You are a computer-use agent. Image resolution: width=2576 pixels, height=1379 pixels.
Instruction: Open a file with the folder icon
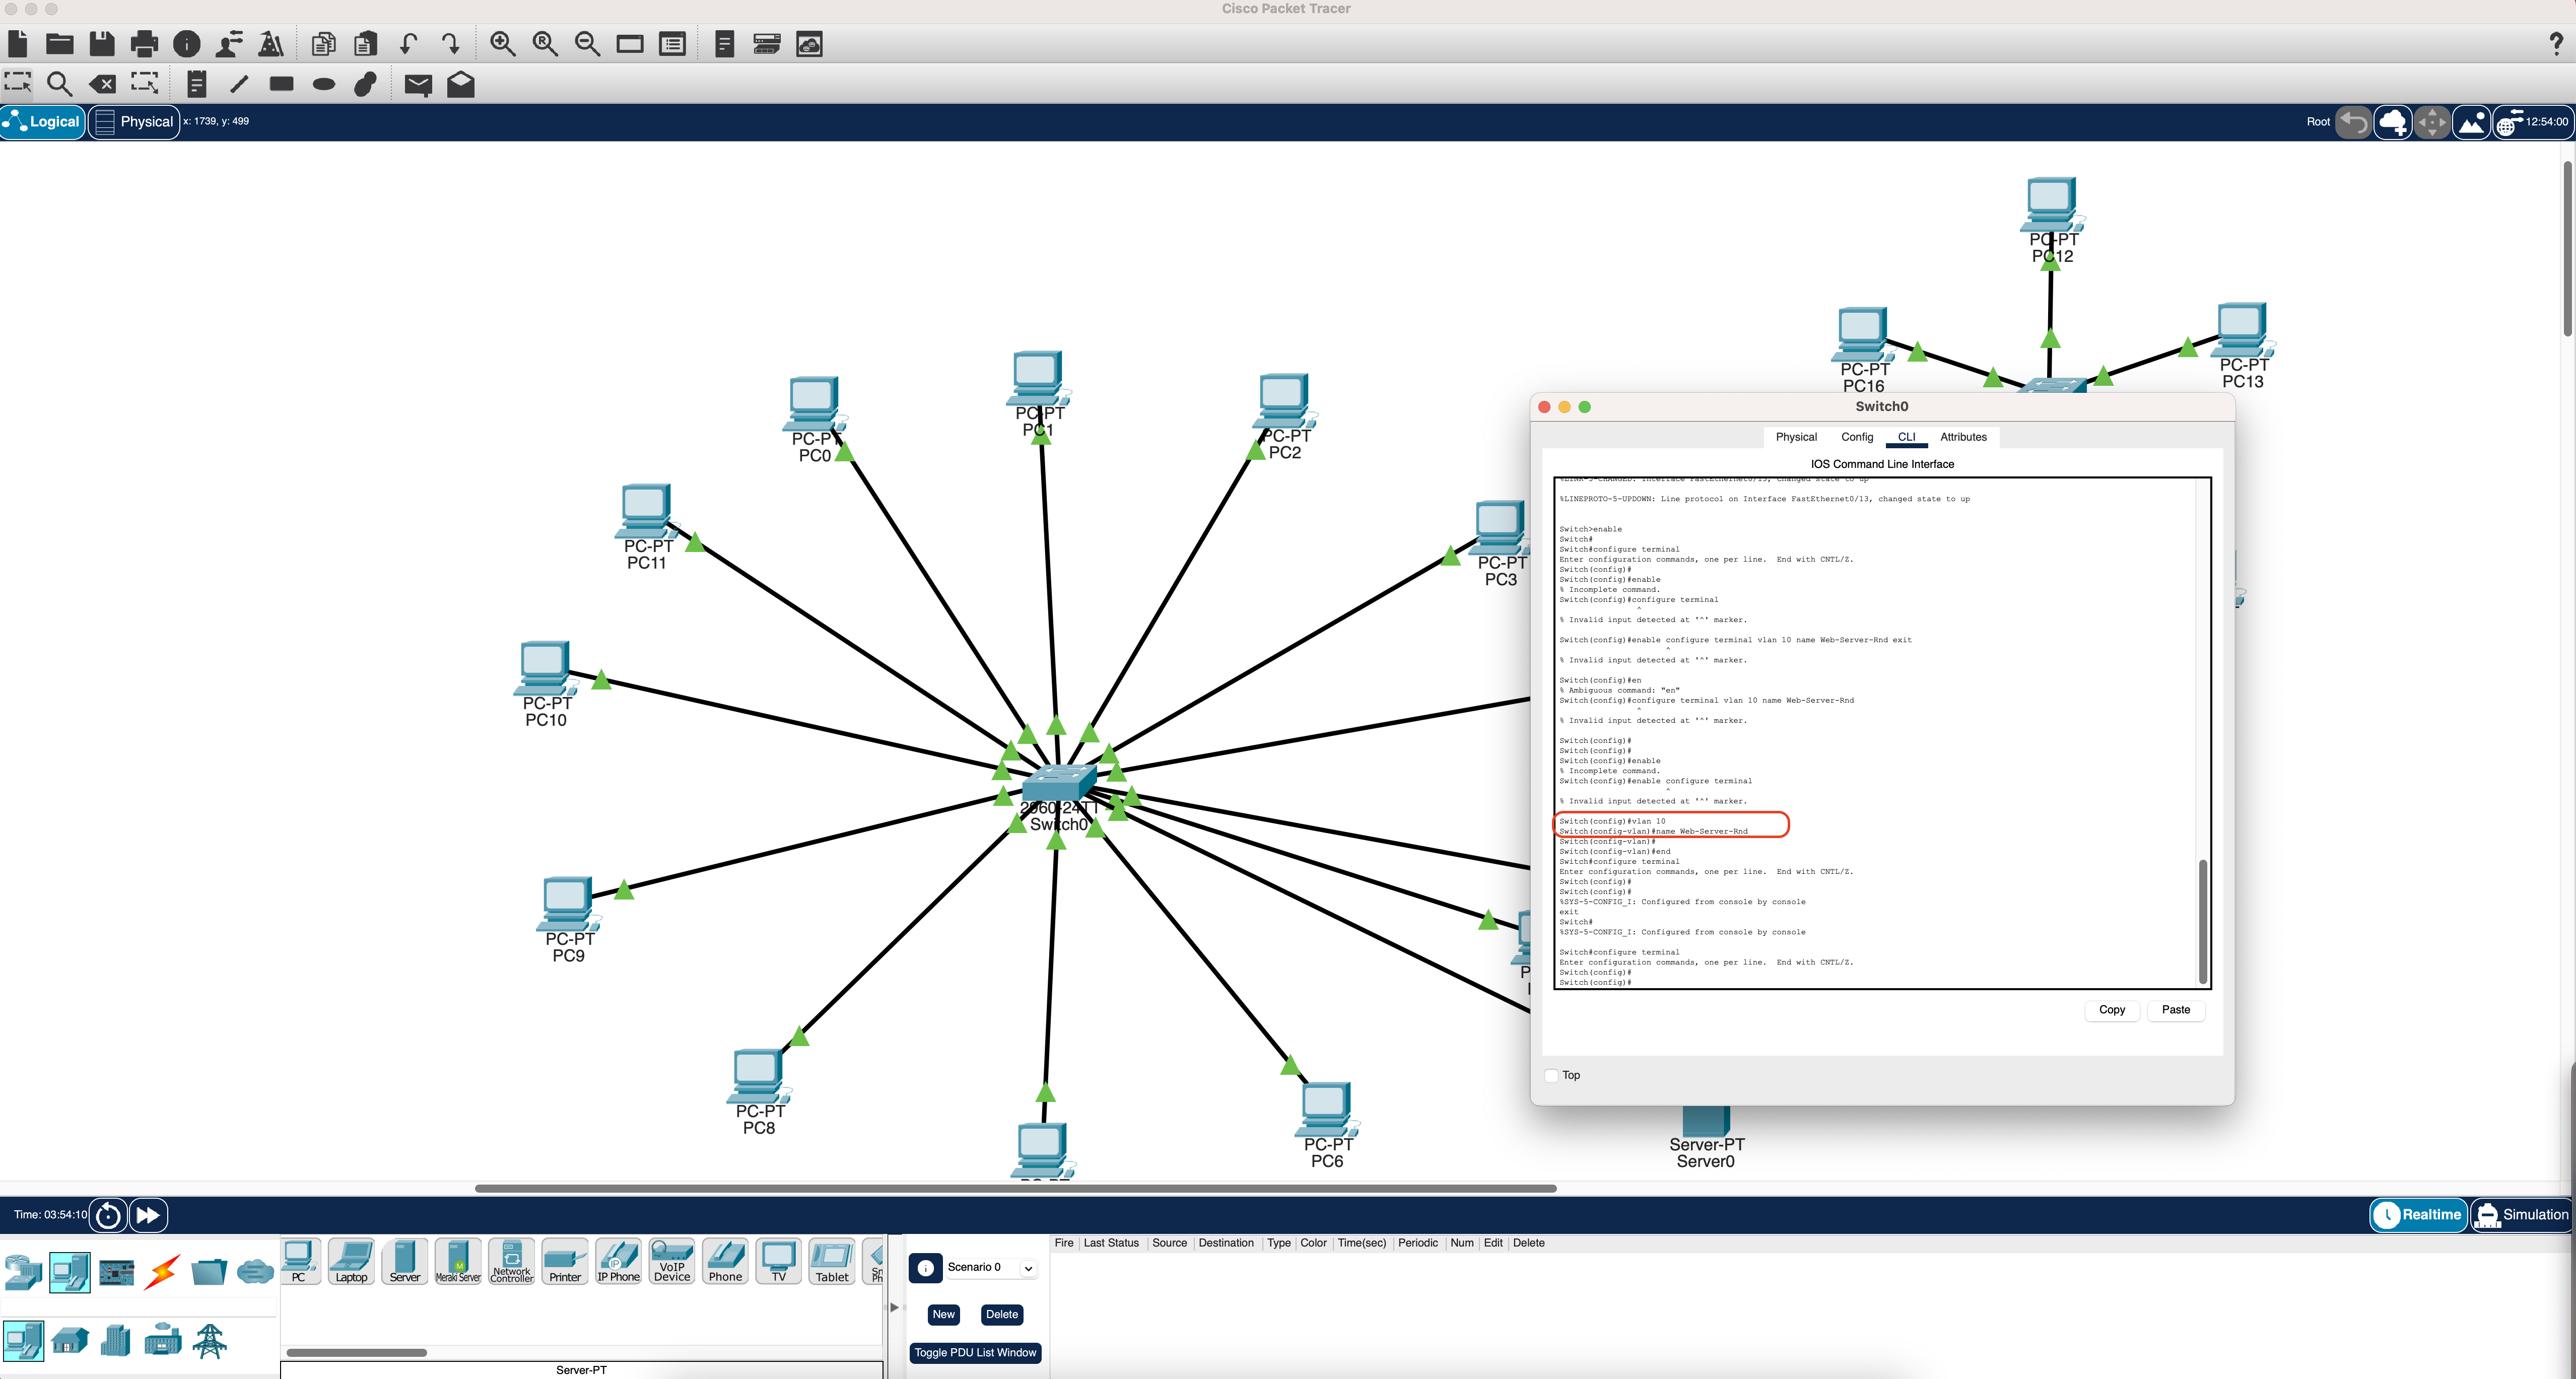pyautogui.click(x=59, y=44)
